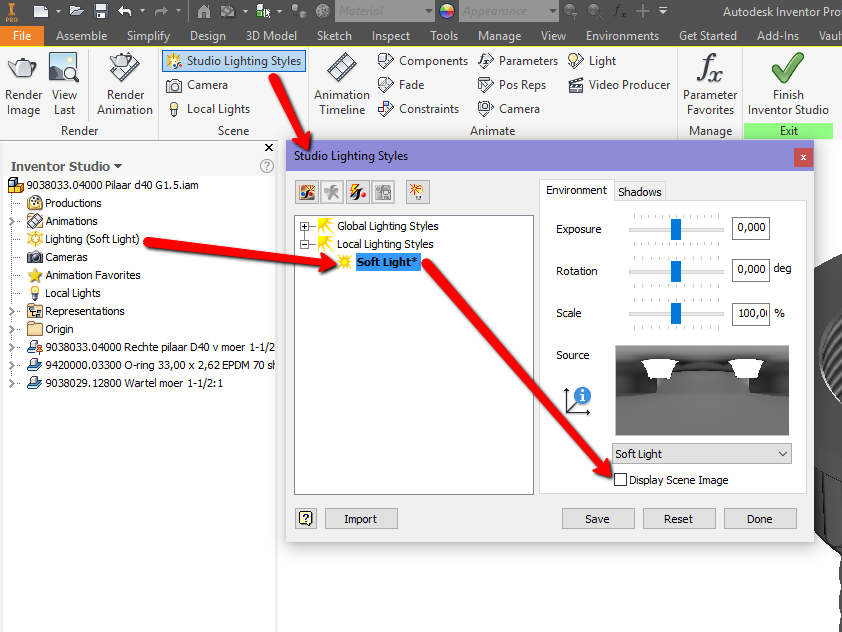Click the Reset button

679,519
